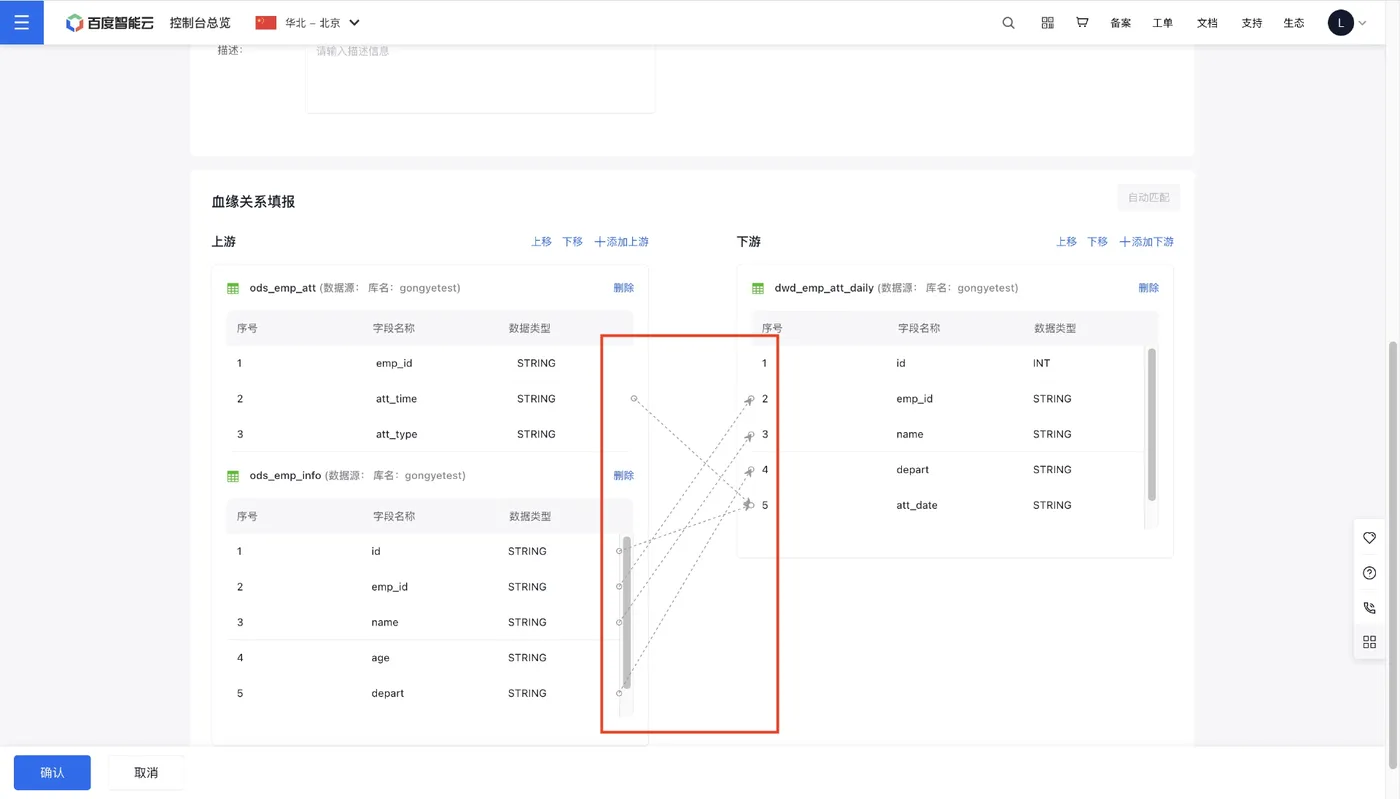This screenshot has width=1400, height=799.
Task: Click the ods_emp_att table name
Action: (x=283, y=288)
